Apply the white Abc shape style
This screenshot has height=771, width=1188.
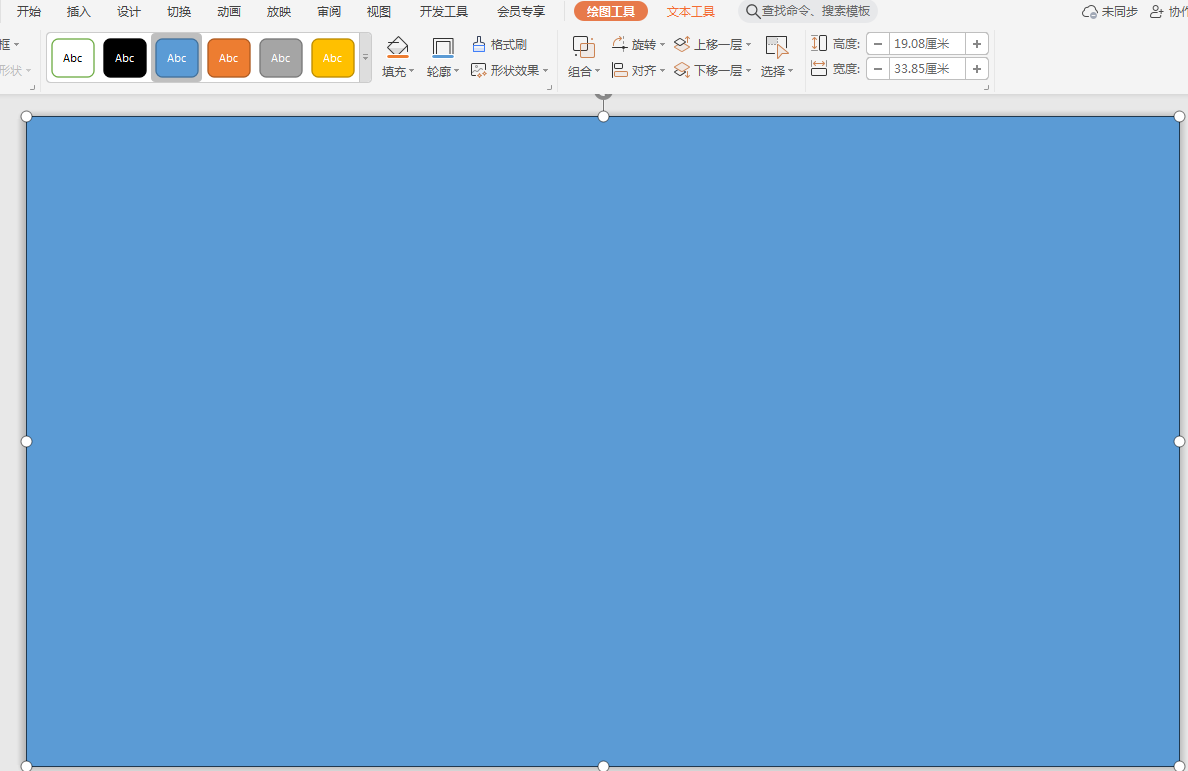click(x=73, y=58)
